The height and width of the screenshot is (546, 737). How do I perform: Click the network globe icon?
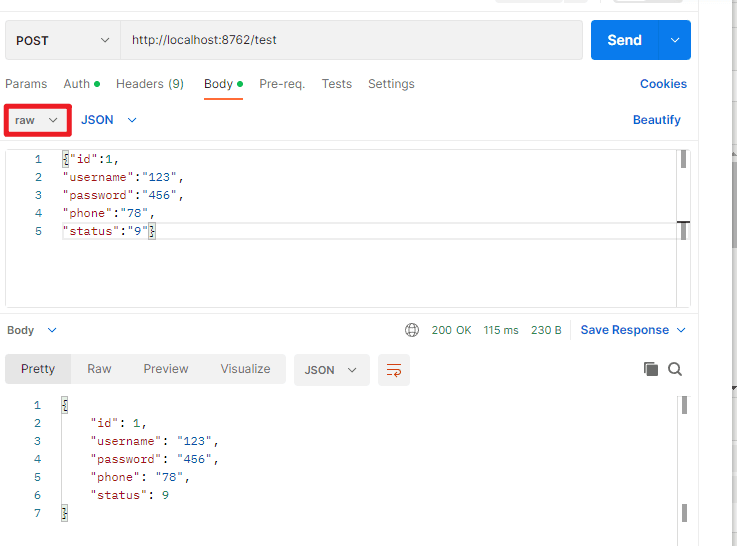(x=412, y=330)
